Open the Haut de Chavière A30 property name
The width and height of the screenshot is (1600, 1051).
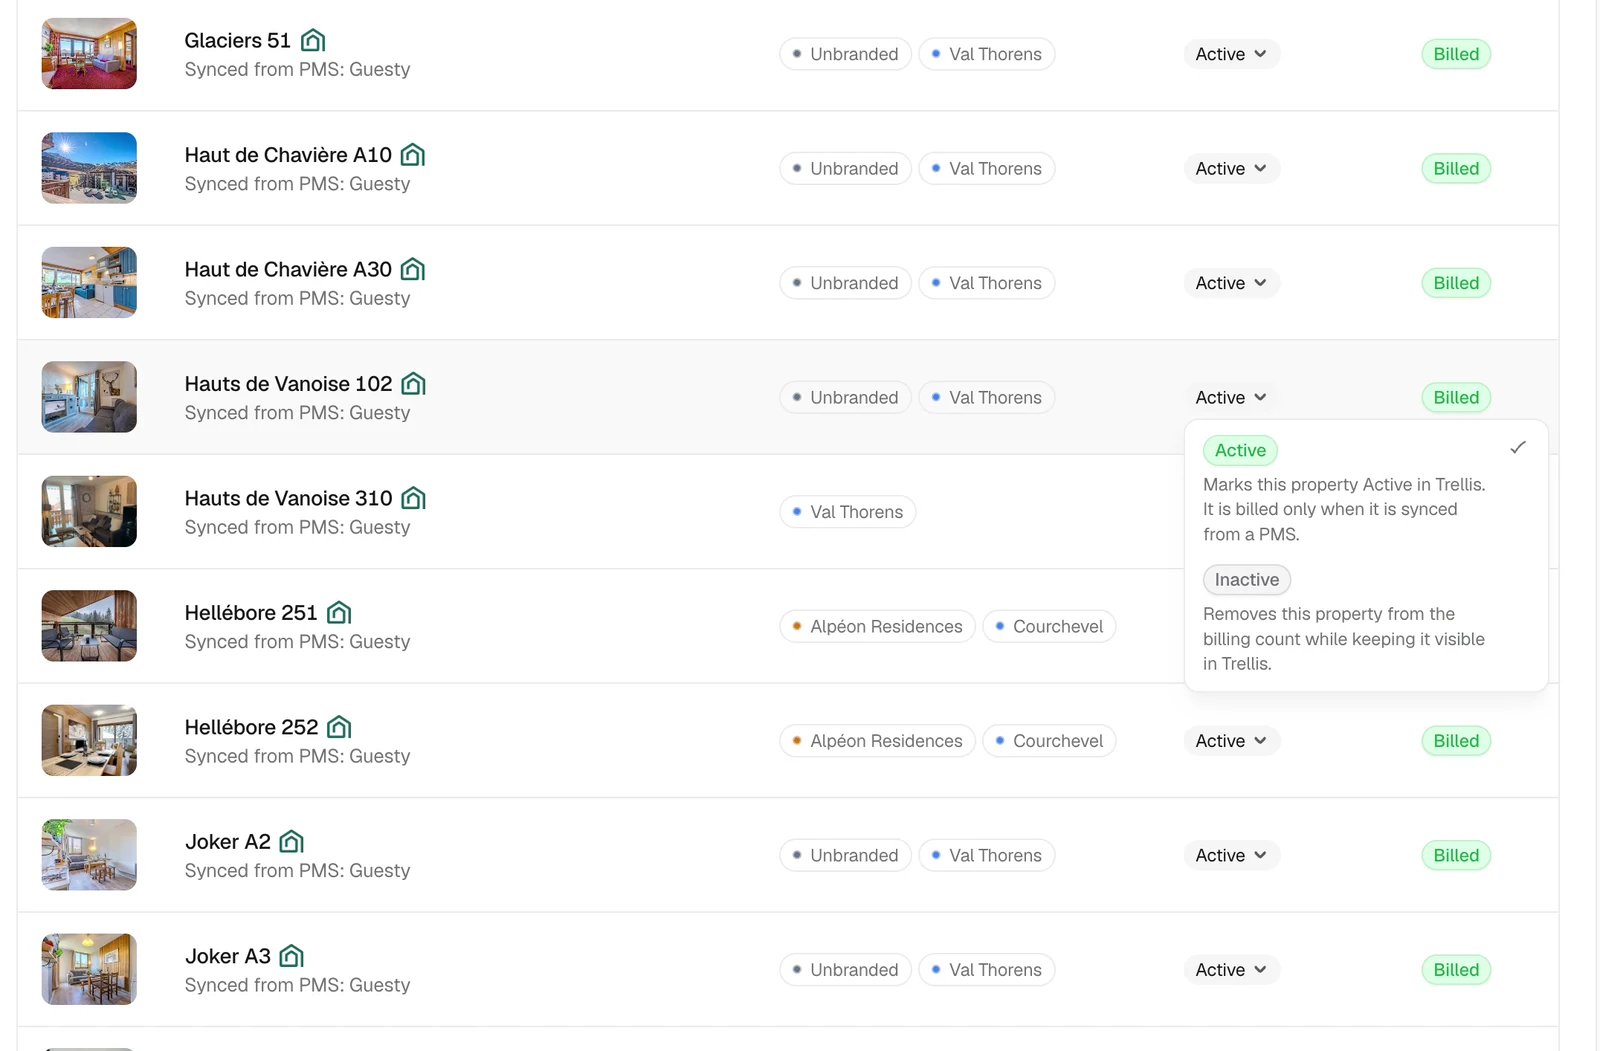288,269
